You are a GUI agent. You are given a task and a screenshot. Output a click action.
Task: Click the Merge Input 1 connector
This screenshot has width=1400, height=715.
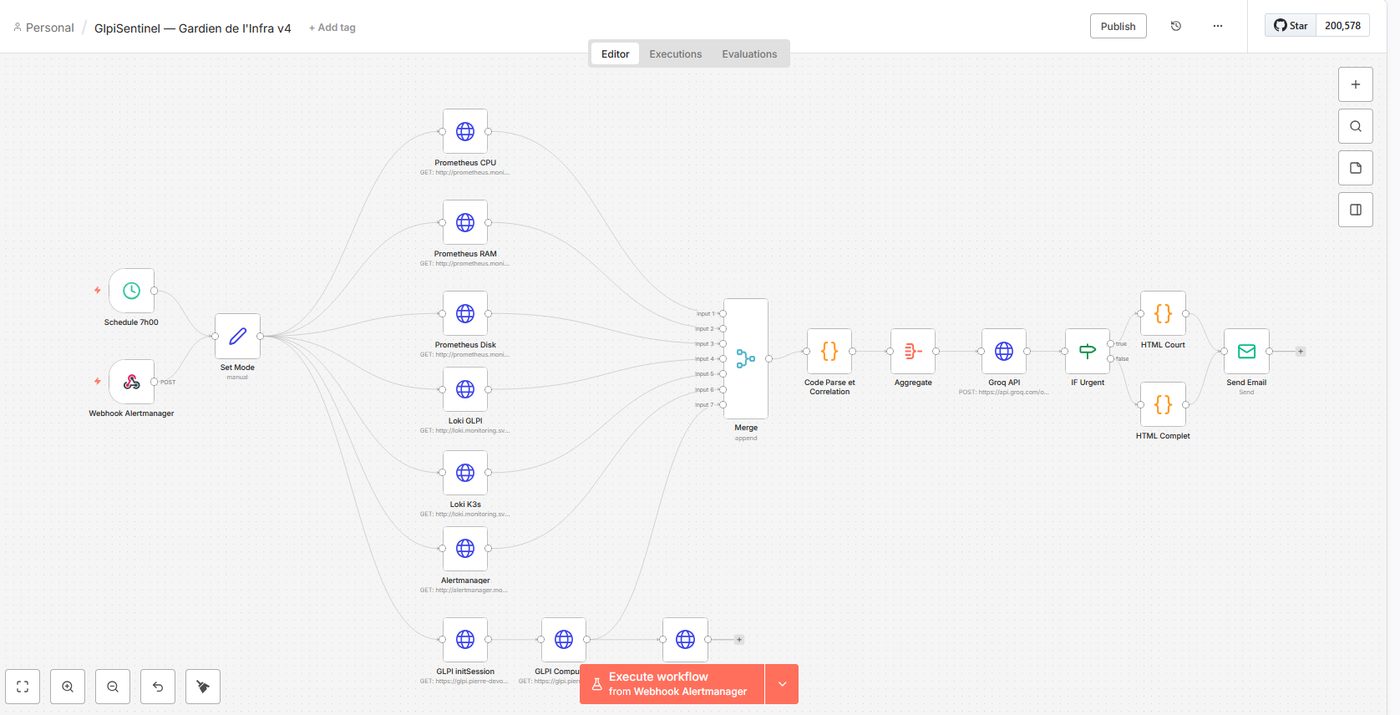click(723, 313)
